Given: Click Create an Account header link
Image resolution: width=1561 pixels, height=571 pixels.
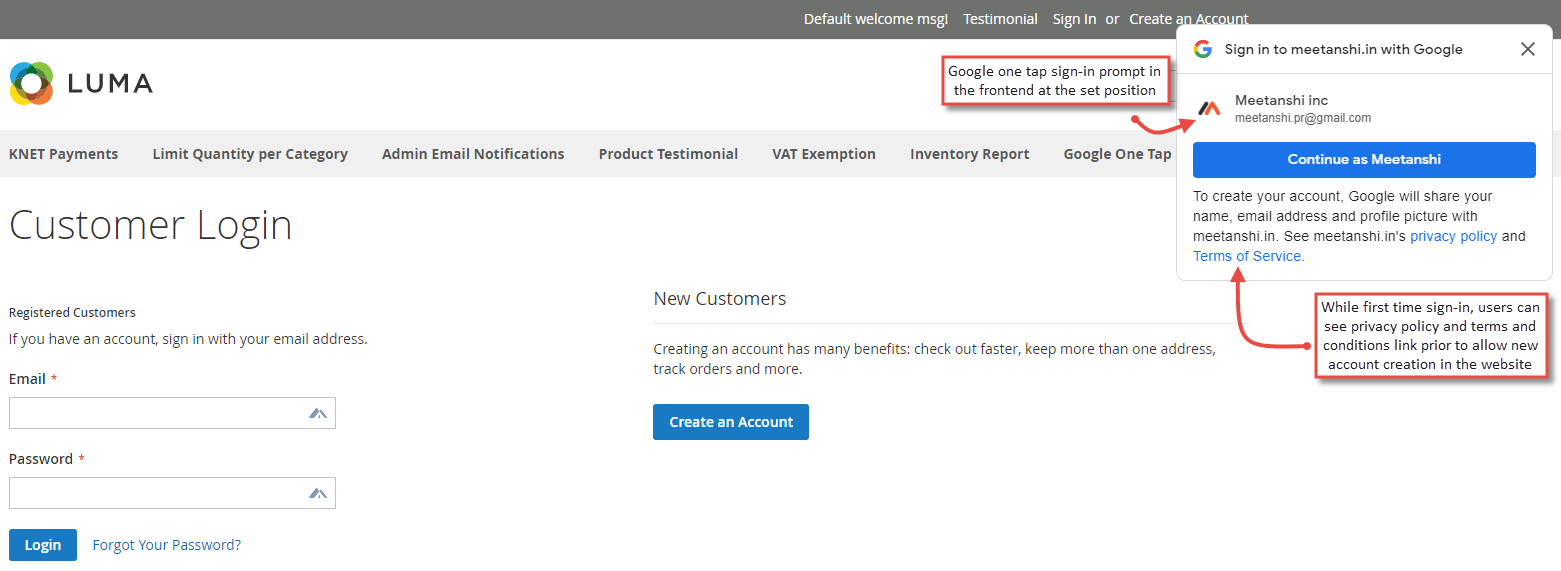Looking at the screenshot, I should click(1188, 19).
